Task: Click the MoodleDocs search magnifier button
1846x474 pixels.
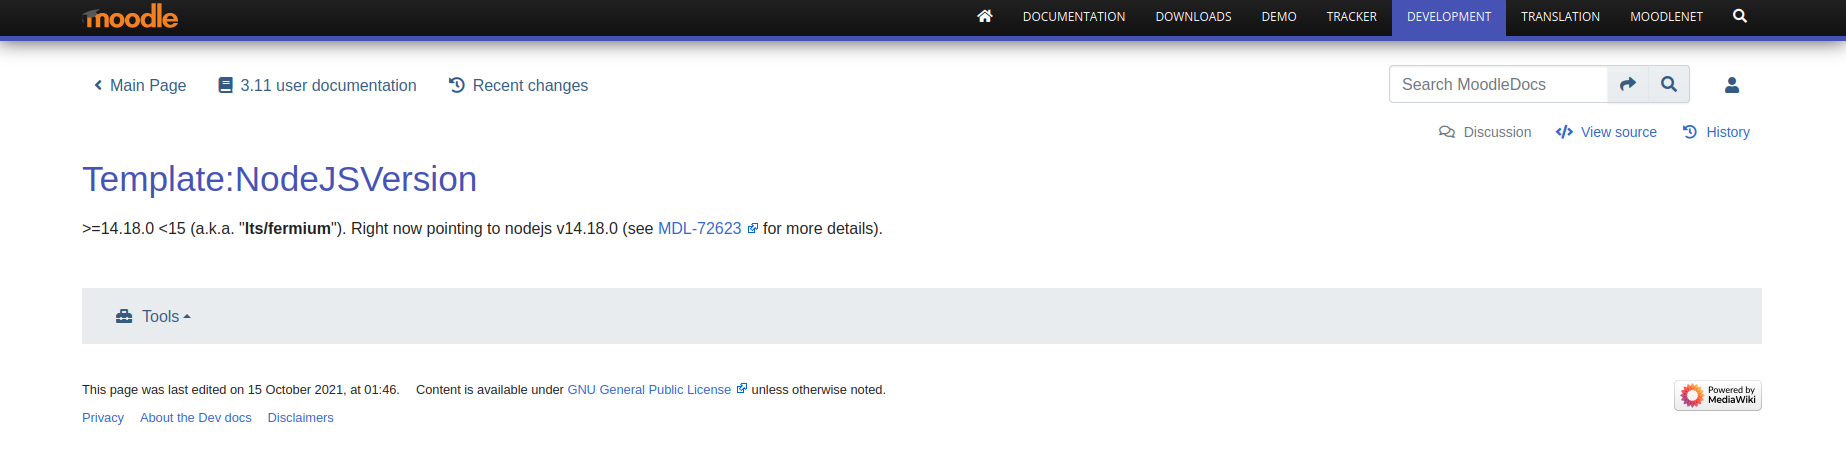Action: [x=1669, y=85]
